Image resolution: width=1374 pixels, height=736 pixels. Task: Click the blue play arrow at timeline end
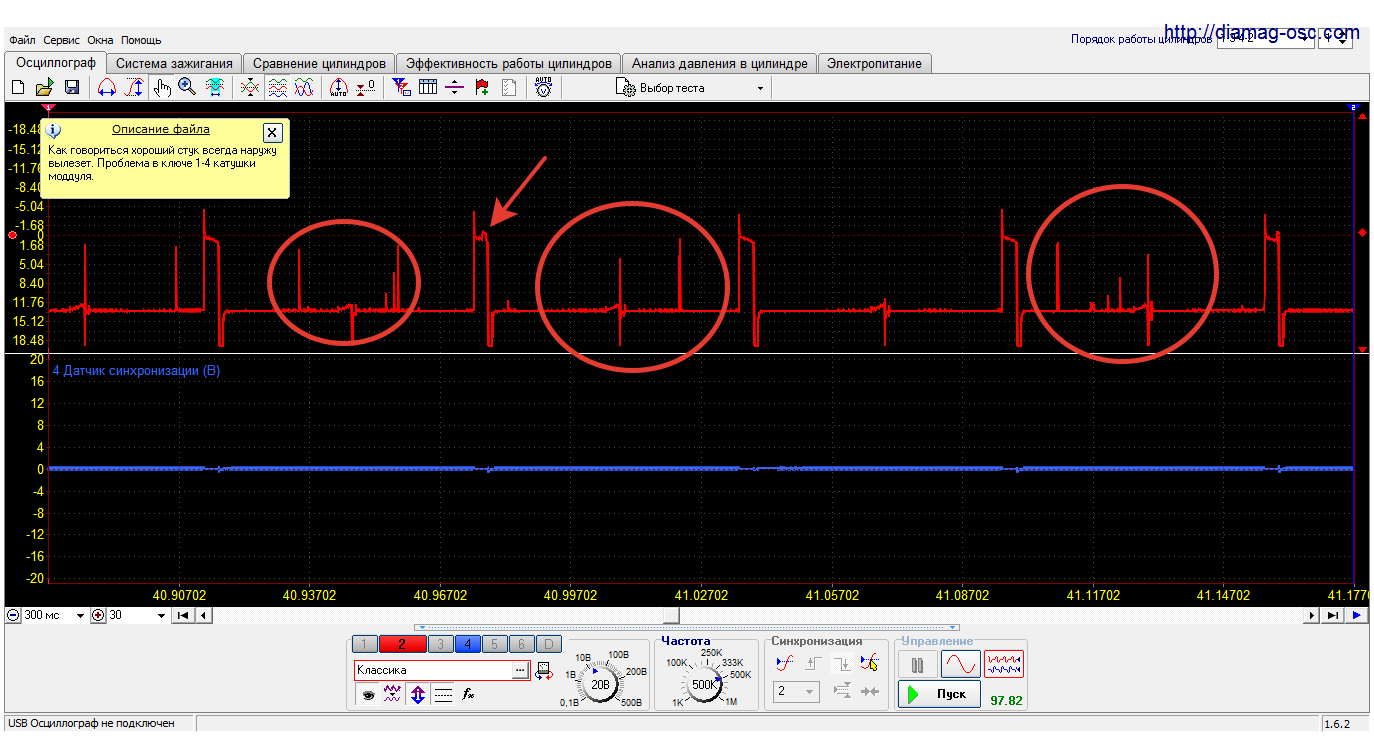click(1356, 616)
